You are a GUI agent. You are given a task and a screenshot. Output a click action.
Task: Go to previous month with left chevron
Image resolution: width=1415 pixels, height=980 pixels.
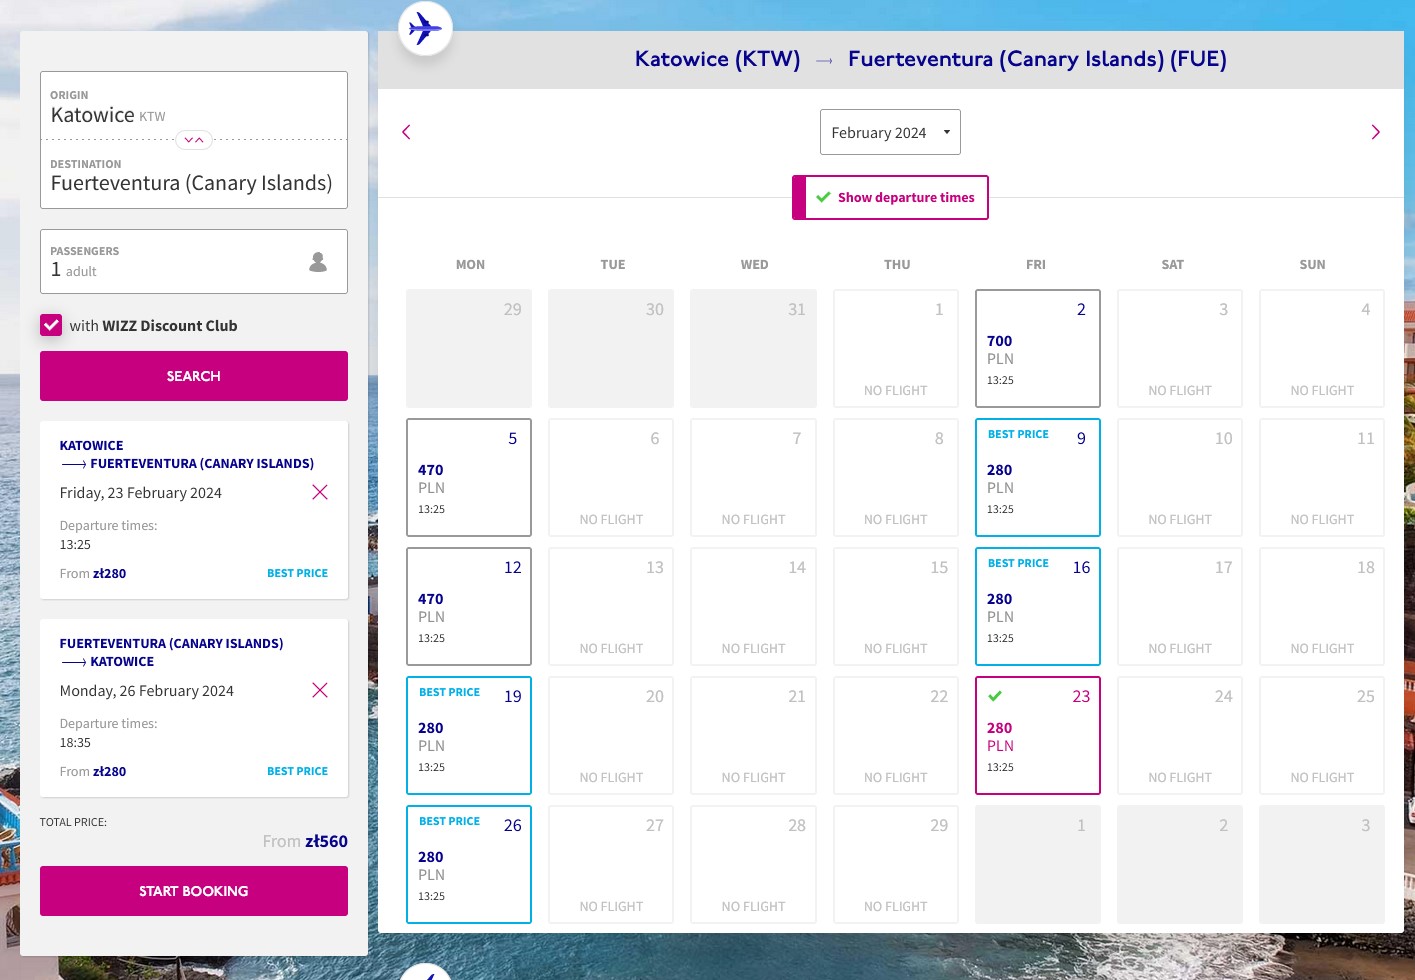(406, 132)
